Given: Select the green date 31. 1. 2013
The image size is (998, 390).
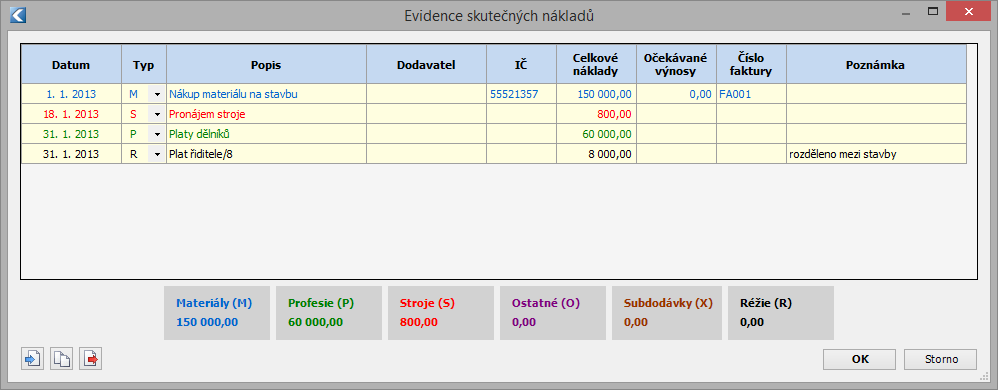Looking at the screenshot, I should (x=71, y=134).
